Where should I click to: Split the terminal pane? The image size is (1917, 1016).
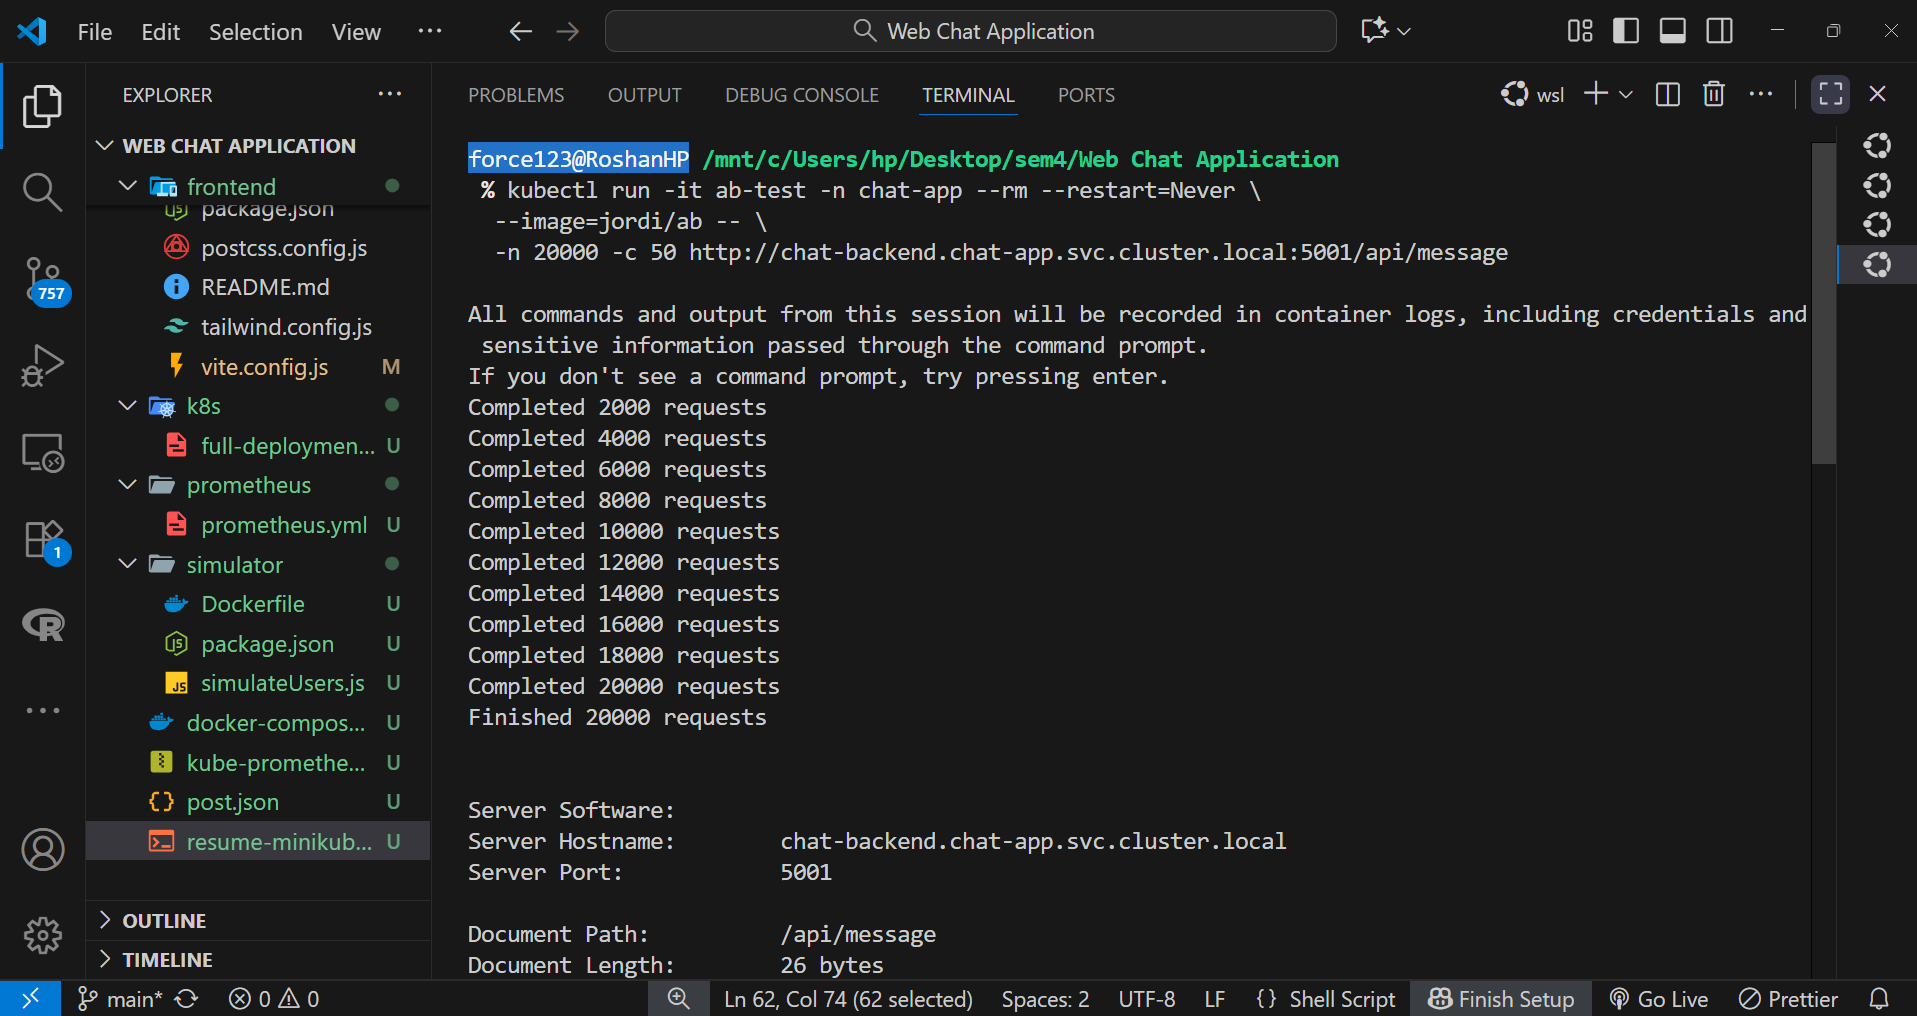1667,95
